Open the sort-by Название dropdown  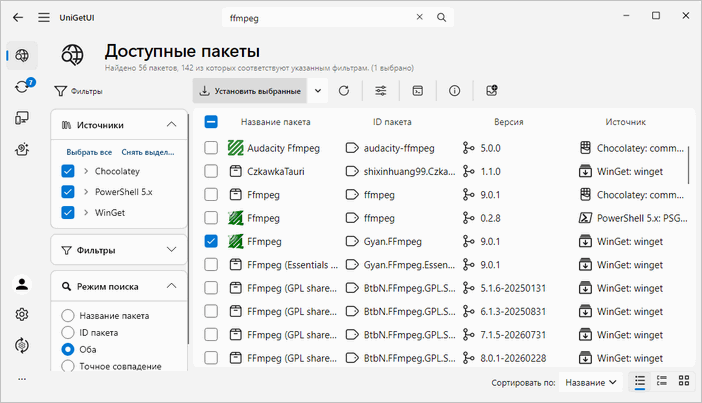(591, 382)
